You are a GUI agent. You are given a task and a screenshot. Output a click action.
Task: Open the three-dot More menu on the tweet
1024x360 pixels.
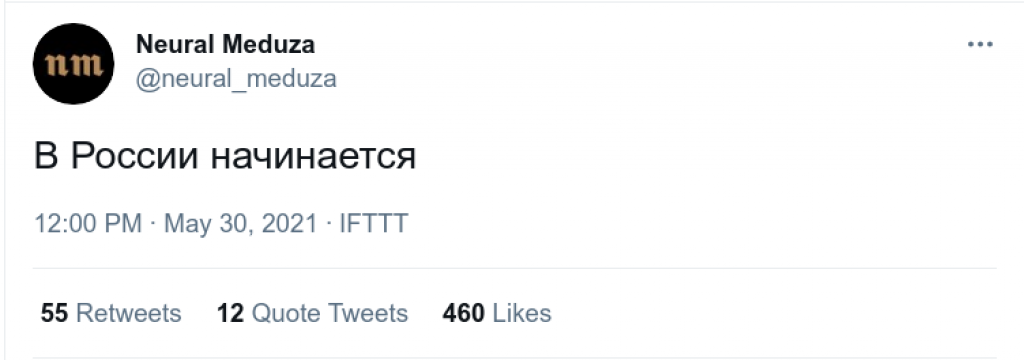980,45
